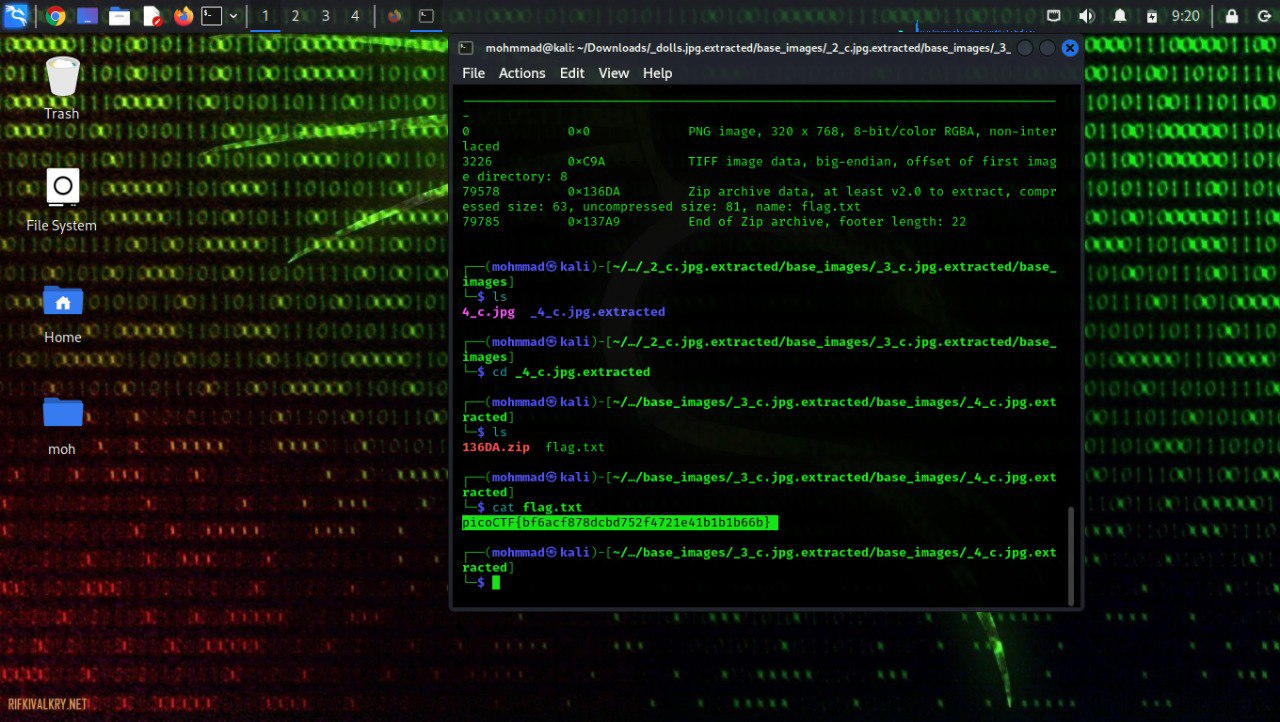The width and height of the screenshot is (1280, 722).
Task: Open the terminal File menu
Action: (x=473, y=73)
